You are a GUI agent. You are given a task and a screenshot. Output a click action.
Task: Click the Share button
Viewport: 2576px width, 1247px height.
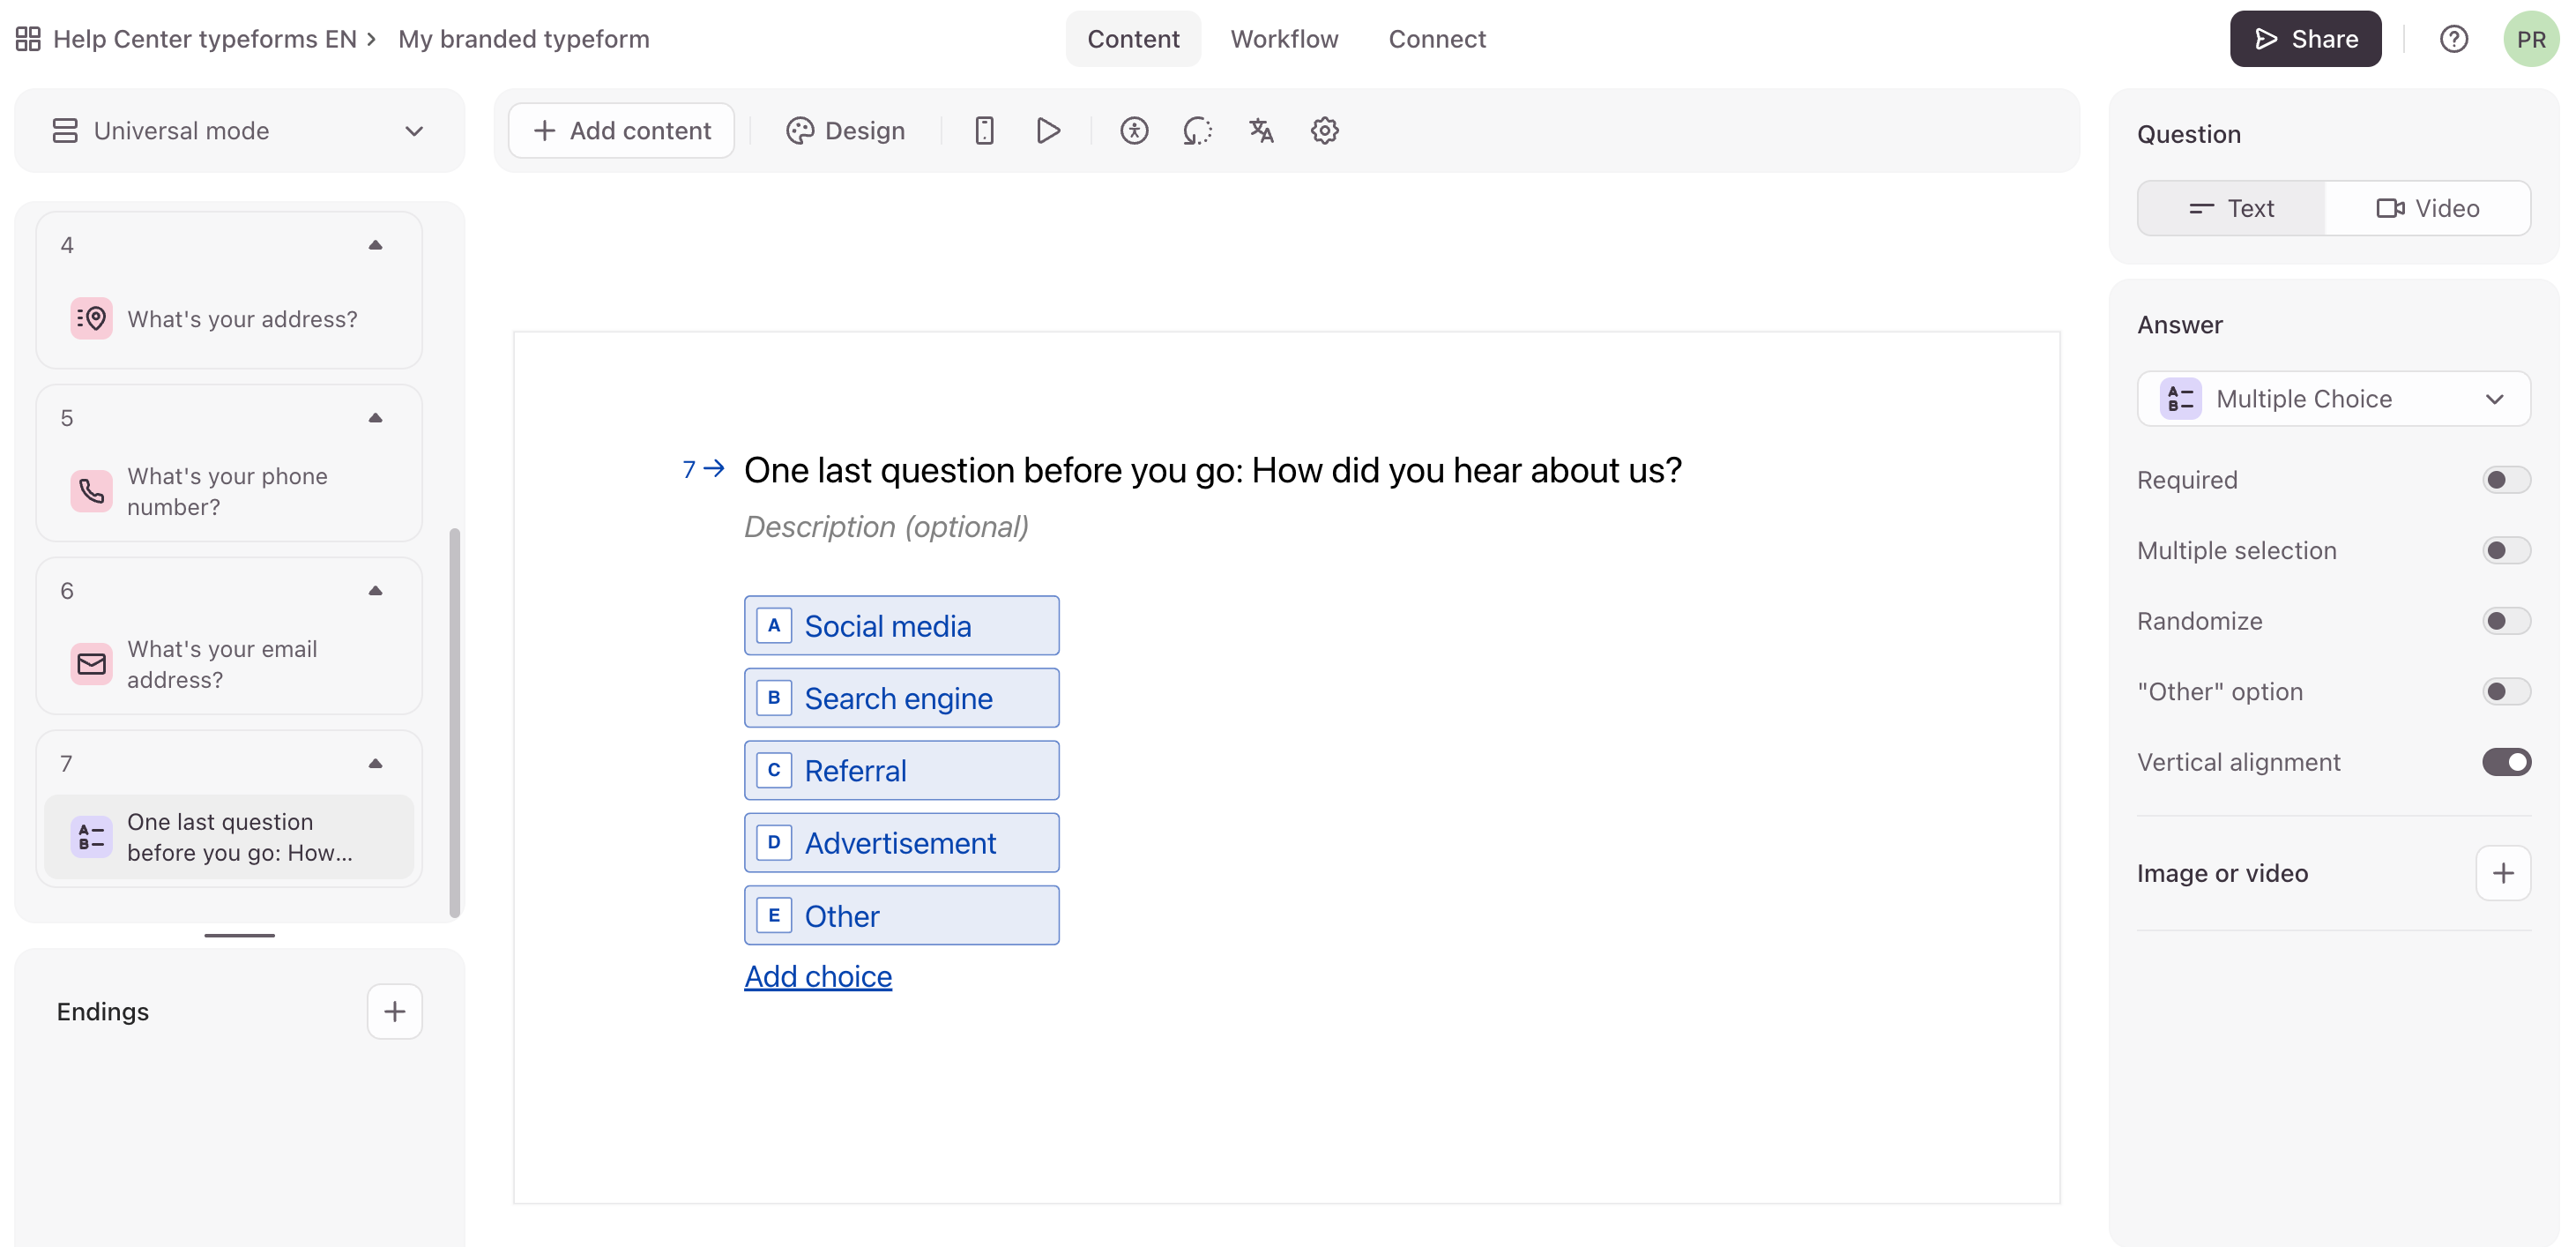pos(2305,39)
